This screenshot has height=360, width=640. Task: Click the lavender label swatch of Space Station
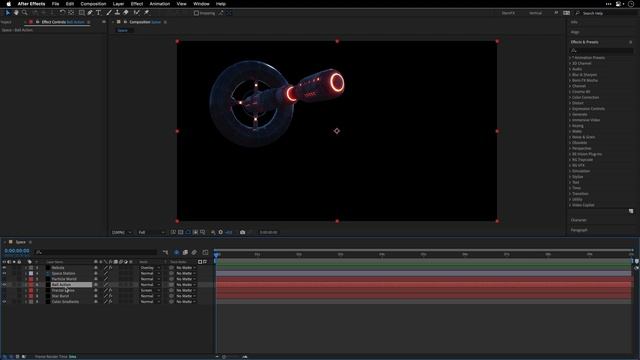tap(31, 273)
